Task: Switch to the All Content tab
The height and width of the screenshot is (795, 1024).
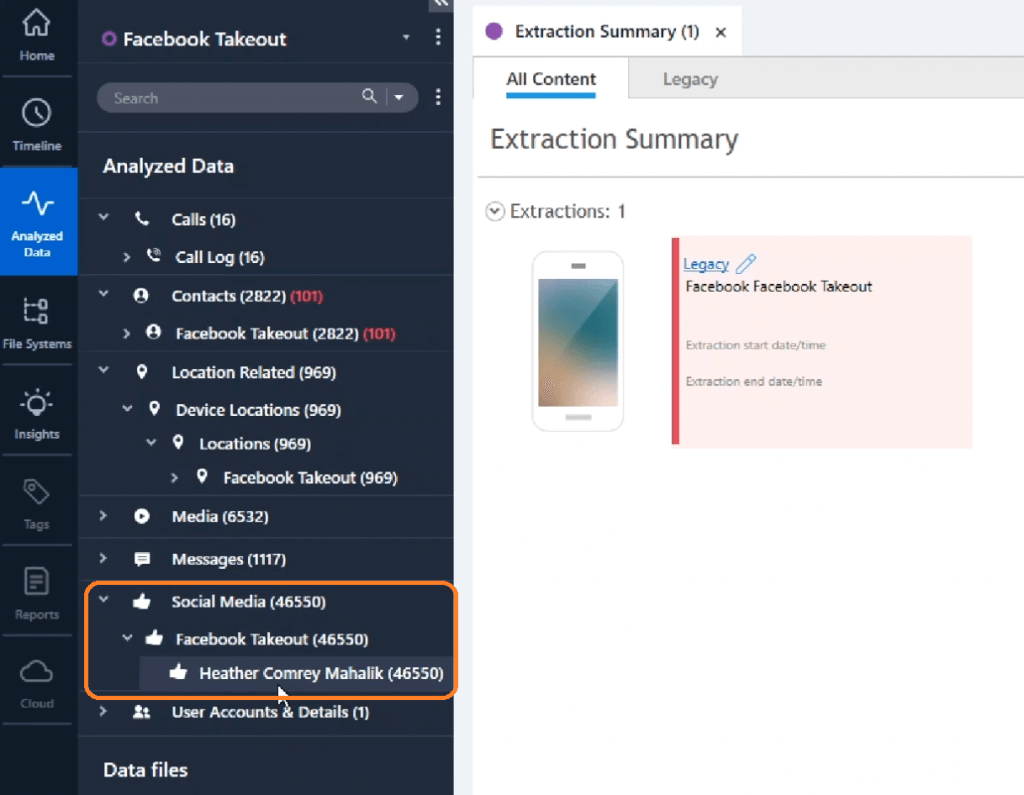Action: click(x=551, y=79)
